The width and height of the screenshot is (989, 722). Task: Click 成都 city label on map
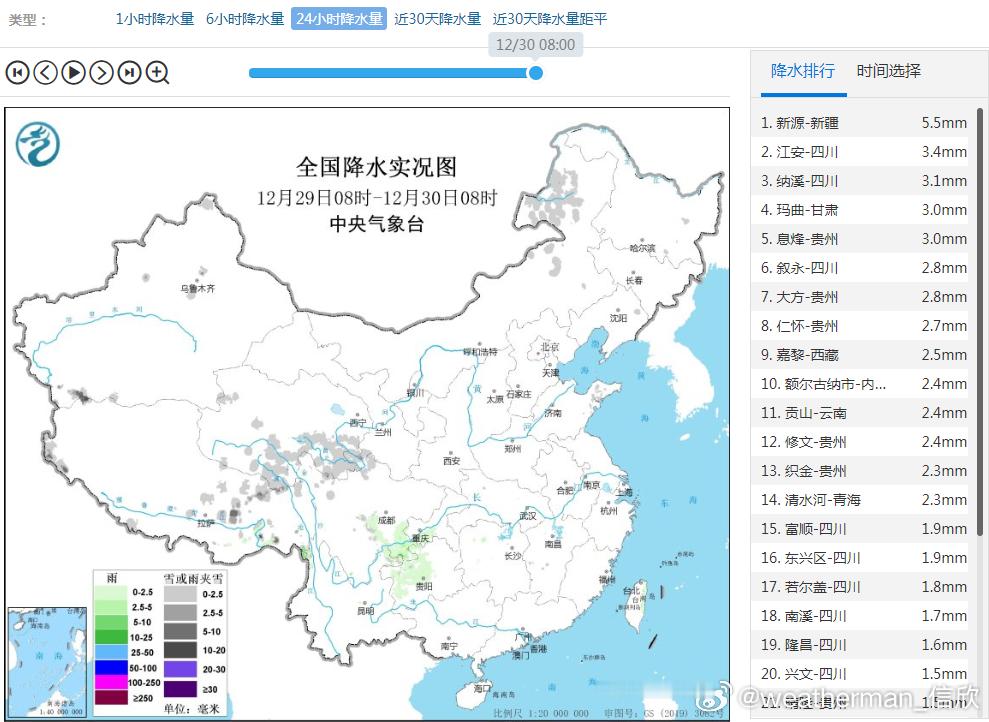(x=387, y=520)
